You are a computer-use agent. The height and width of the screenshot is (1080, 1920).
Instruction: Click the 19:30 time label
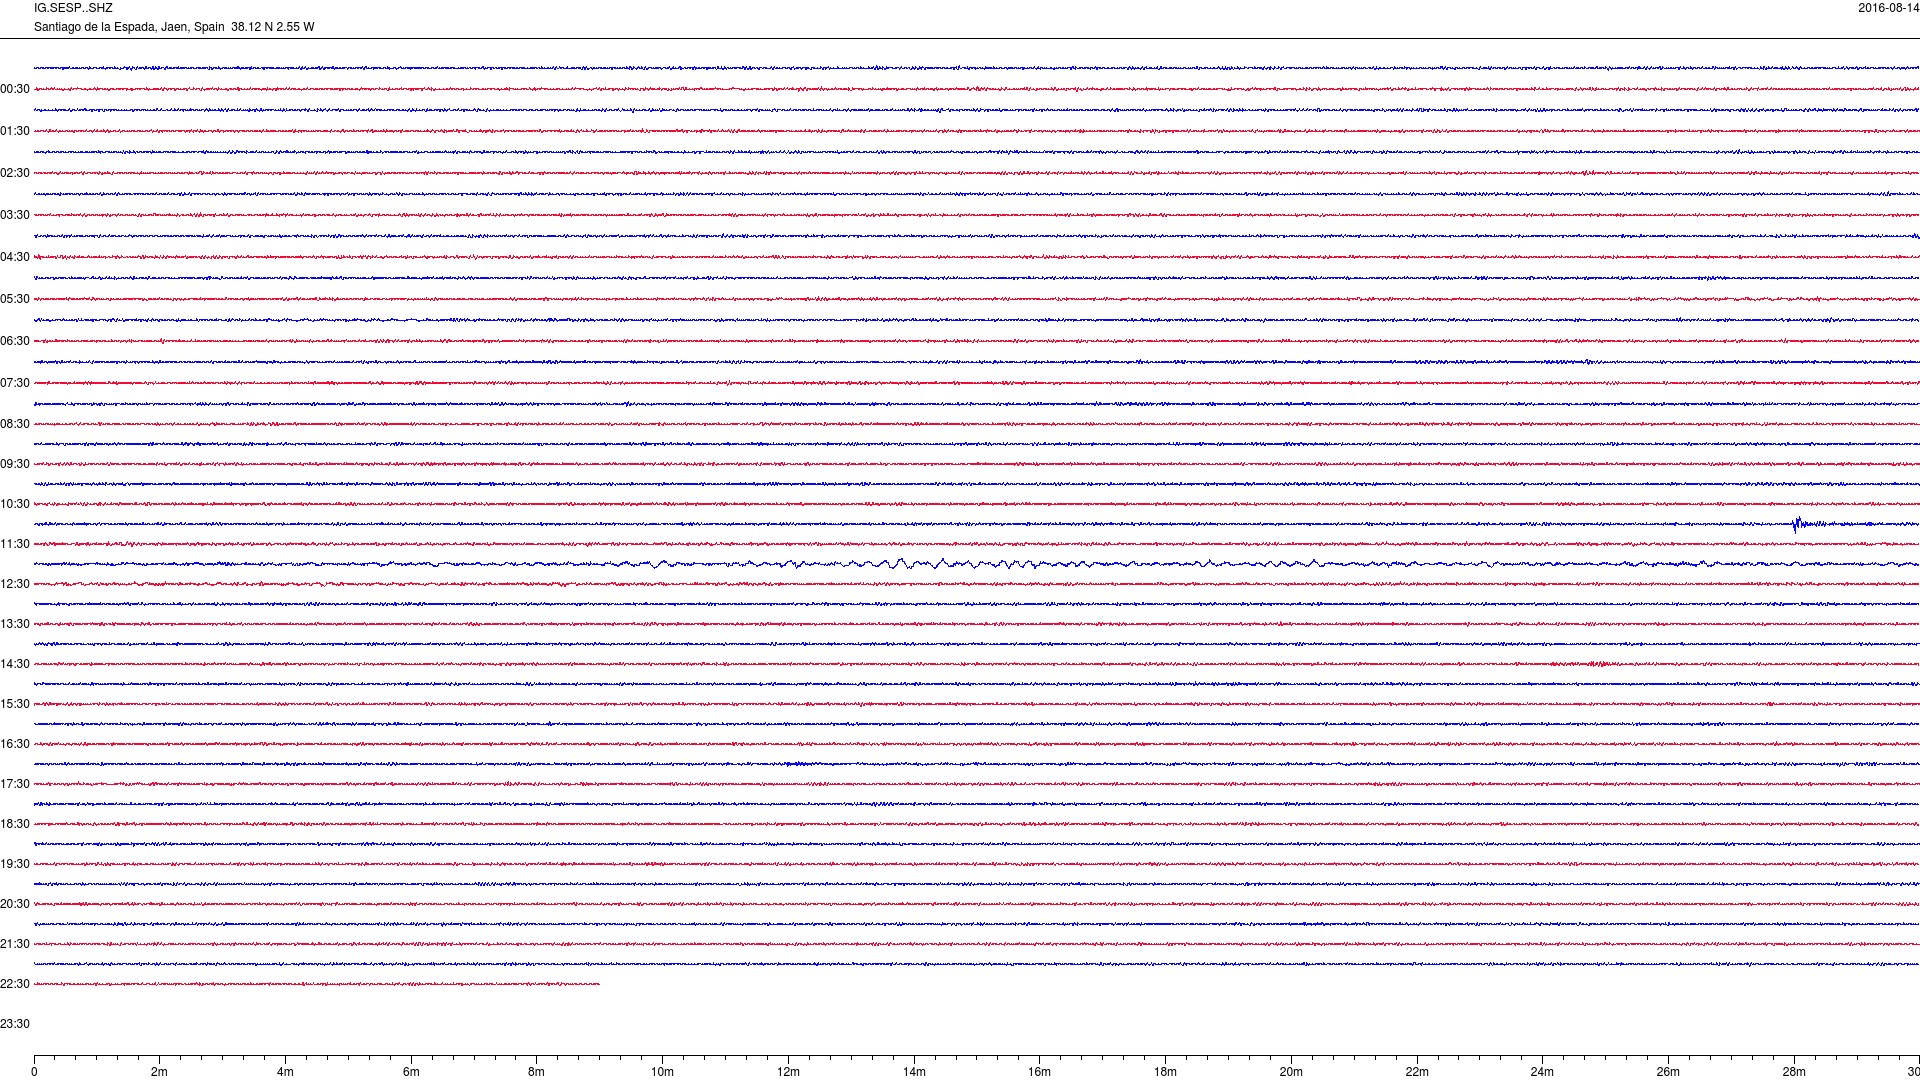pos(15,864)
